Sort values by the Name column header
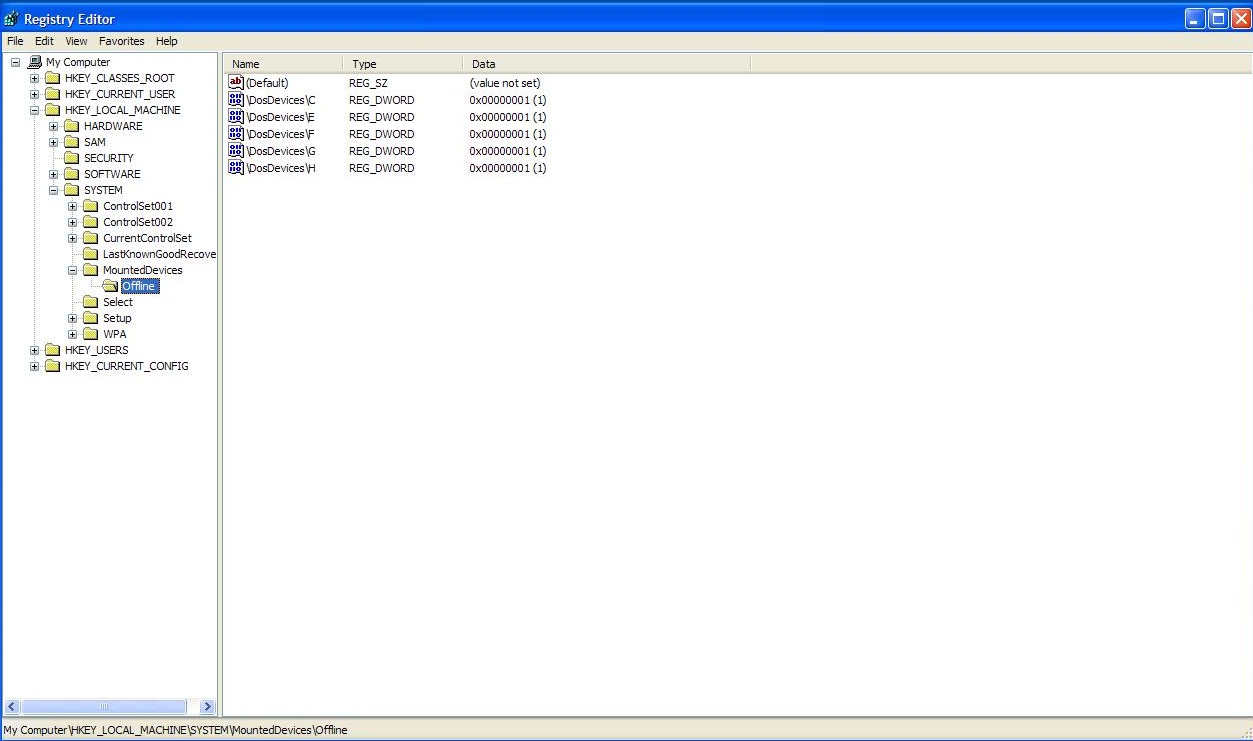Screen dimensions: 1253x741 click(x=283, y=64)
